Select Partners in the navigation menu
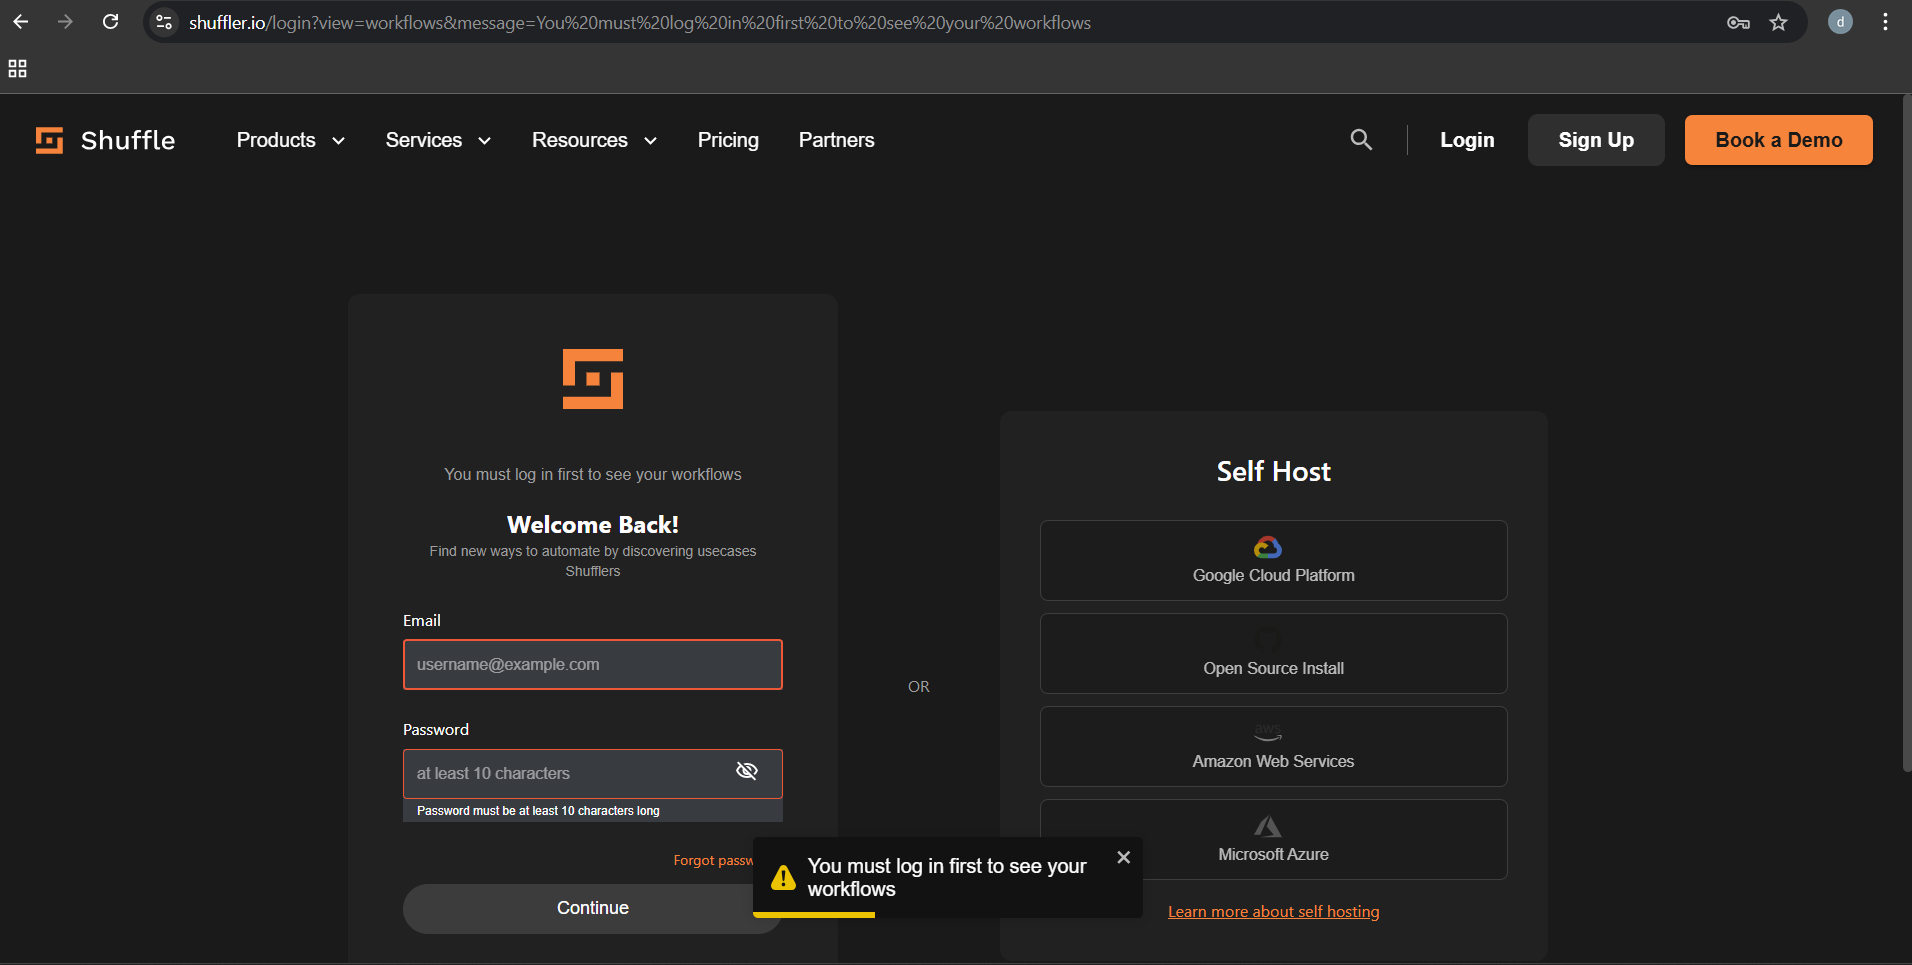The image size is (1912, 965). click(836, 140)
